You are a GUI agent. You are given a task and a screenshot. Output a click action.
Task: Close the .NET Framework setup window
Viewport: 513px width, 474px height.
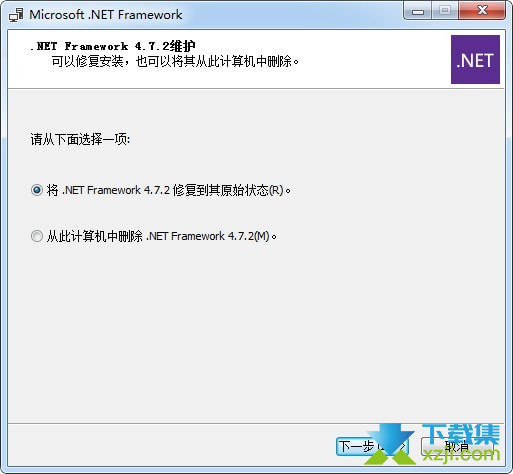[x=482, y=11]
